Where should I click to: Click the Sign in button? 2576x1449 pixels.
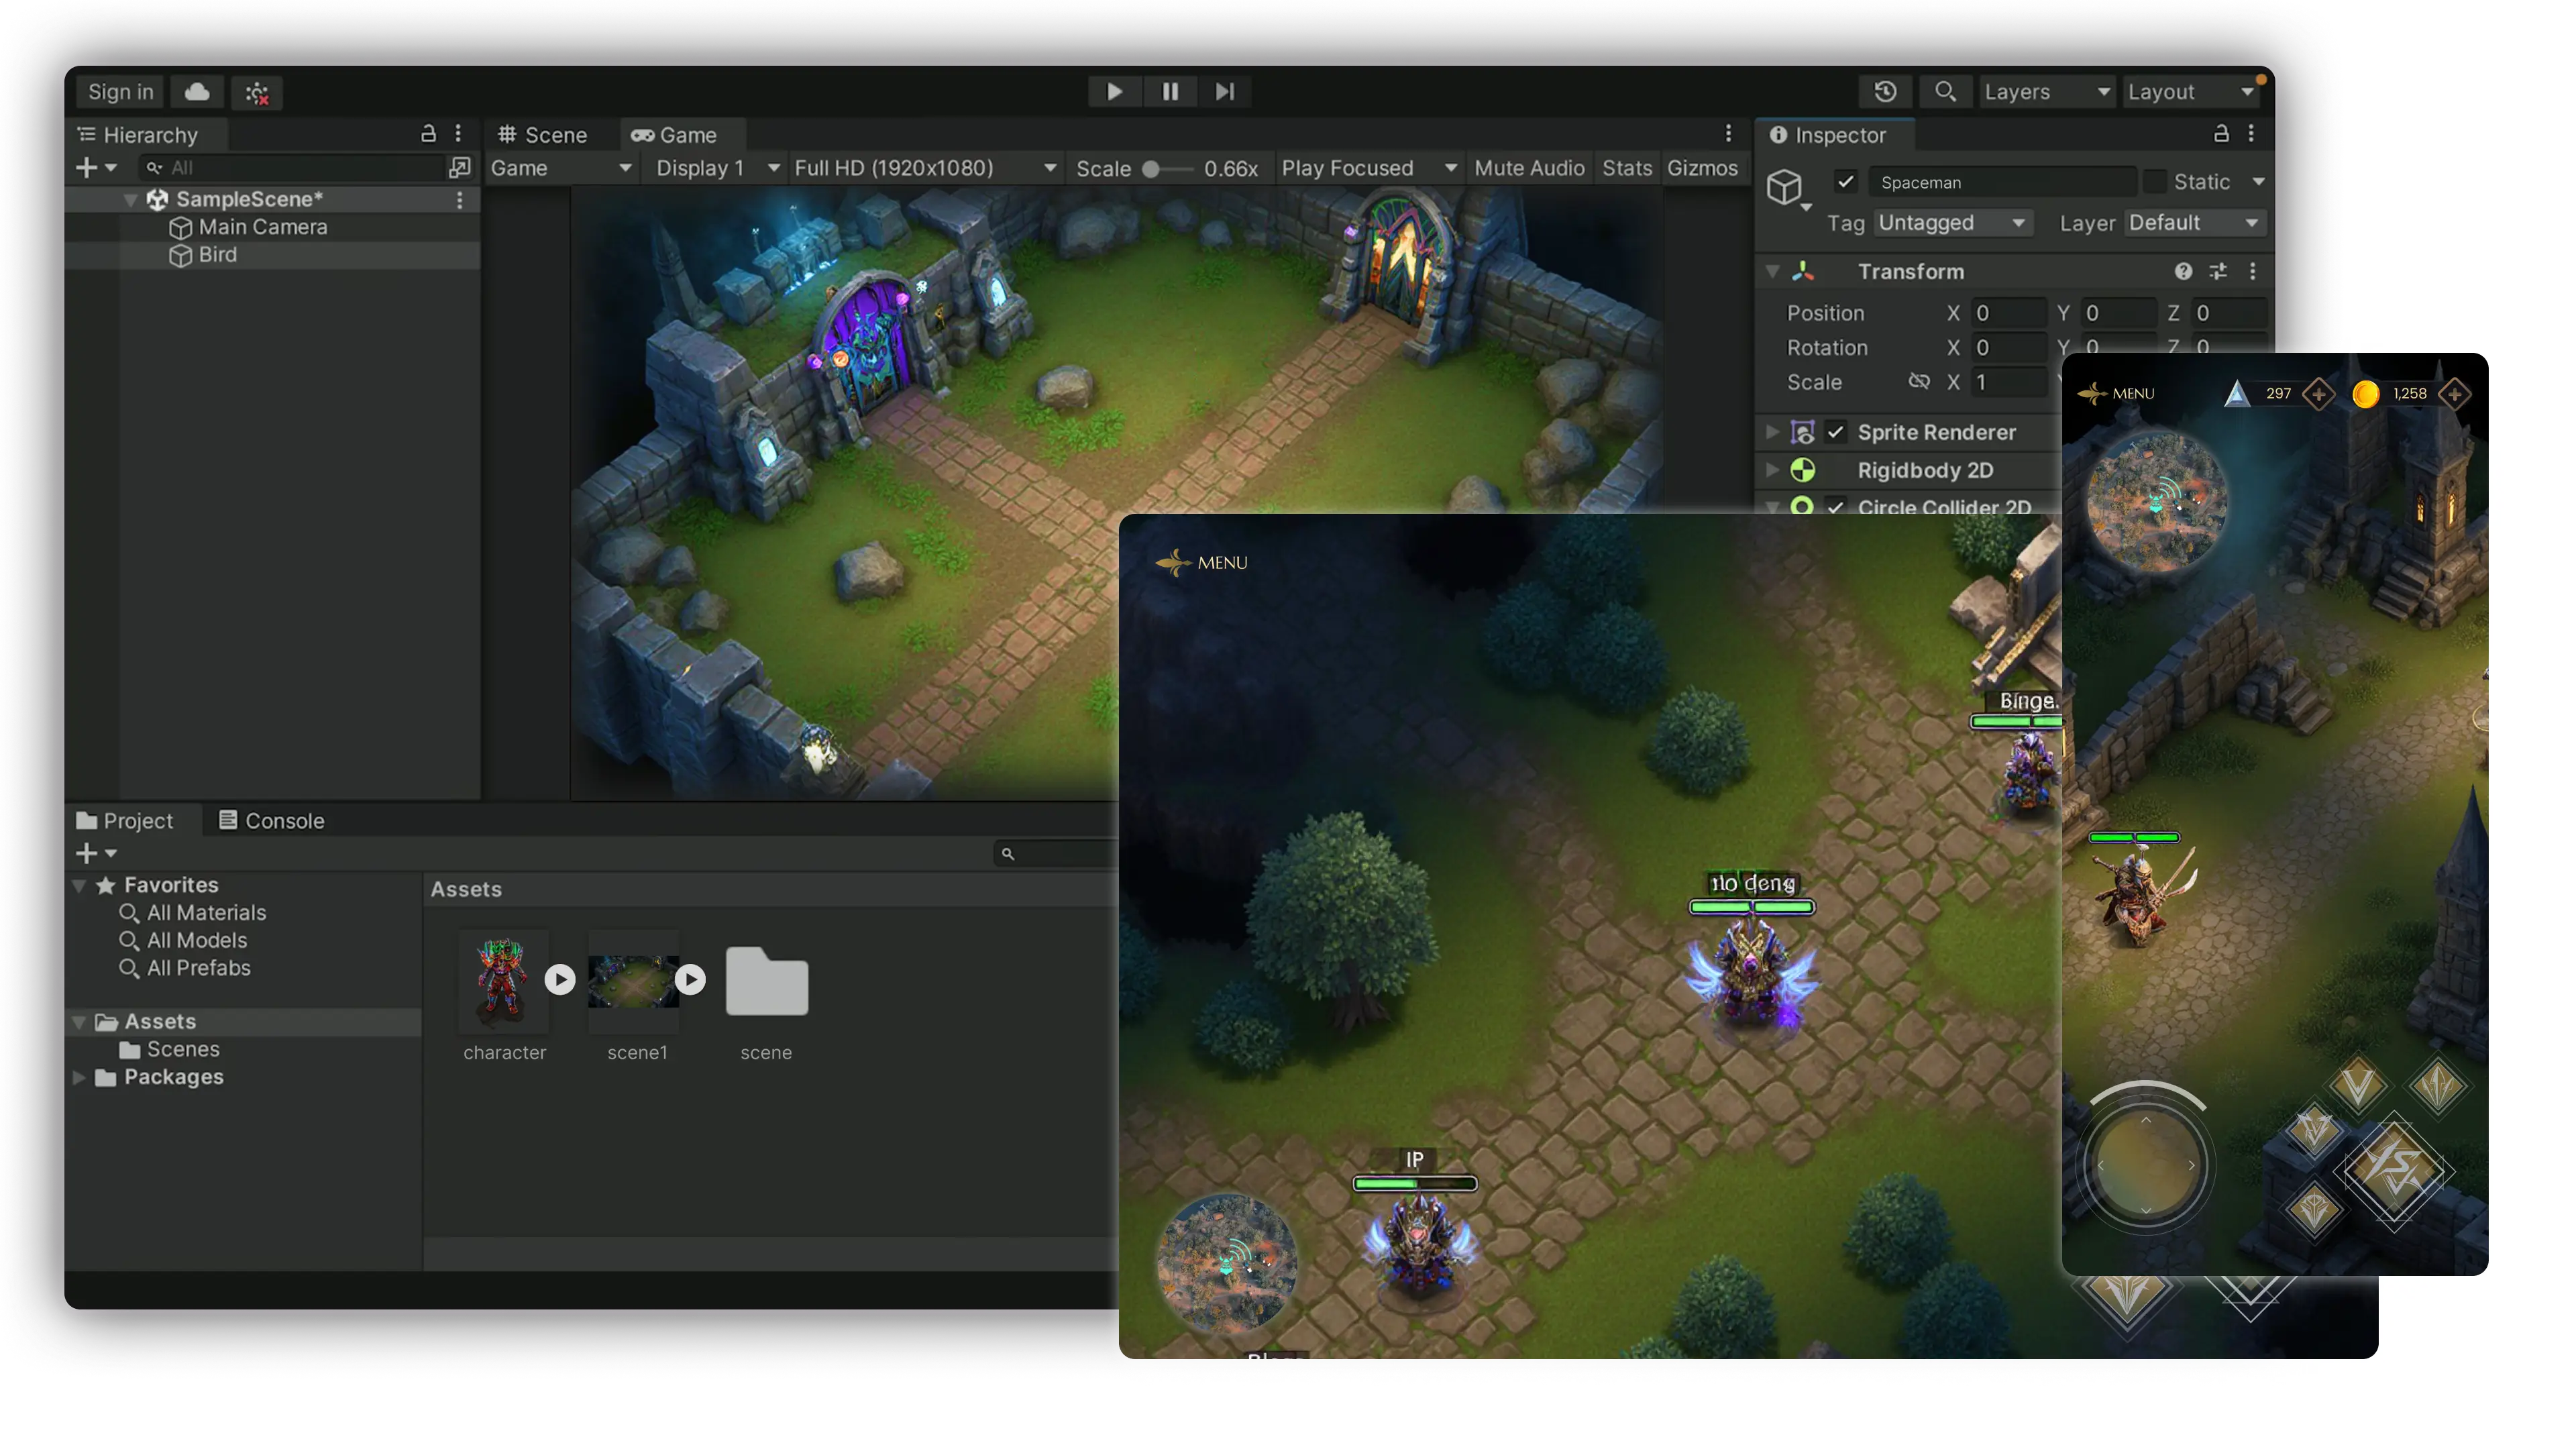(x=119, y=91)
